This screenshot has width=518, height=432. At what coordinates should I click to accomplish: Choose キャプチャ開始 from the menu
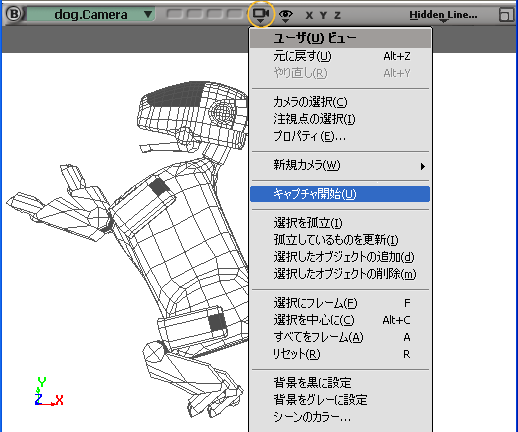point(340,194)
